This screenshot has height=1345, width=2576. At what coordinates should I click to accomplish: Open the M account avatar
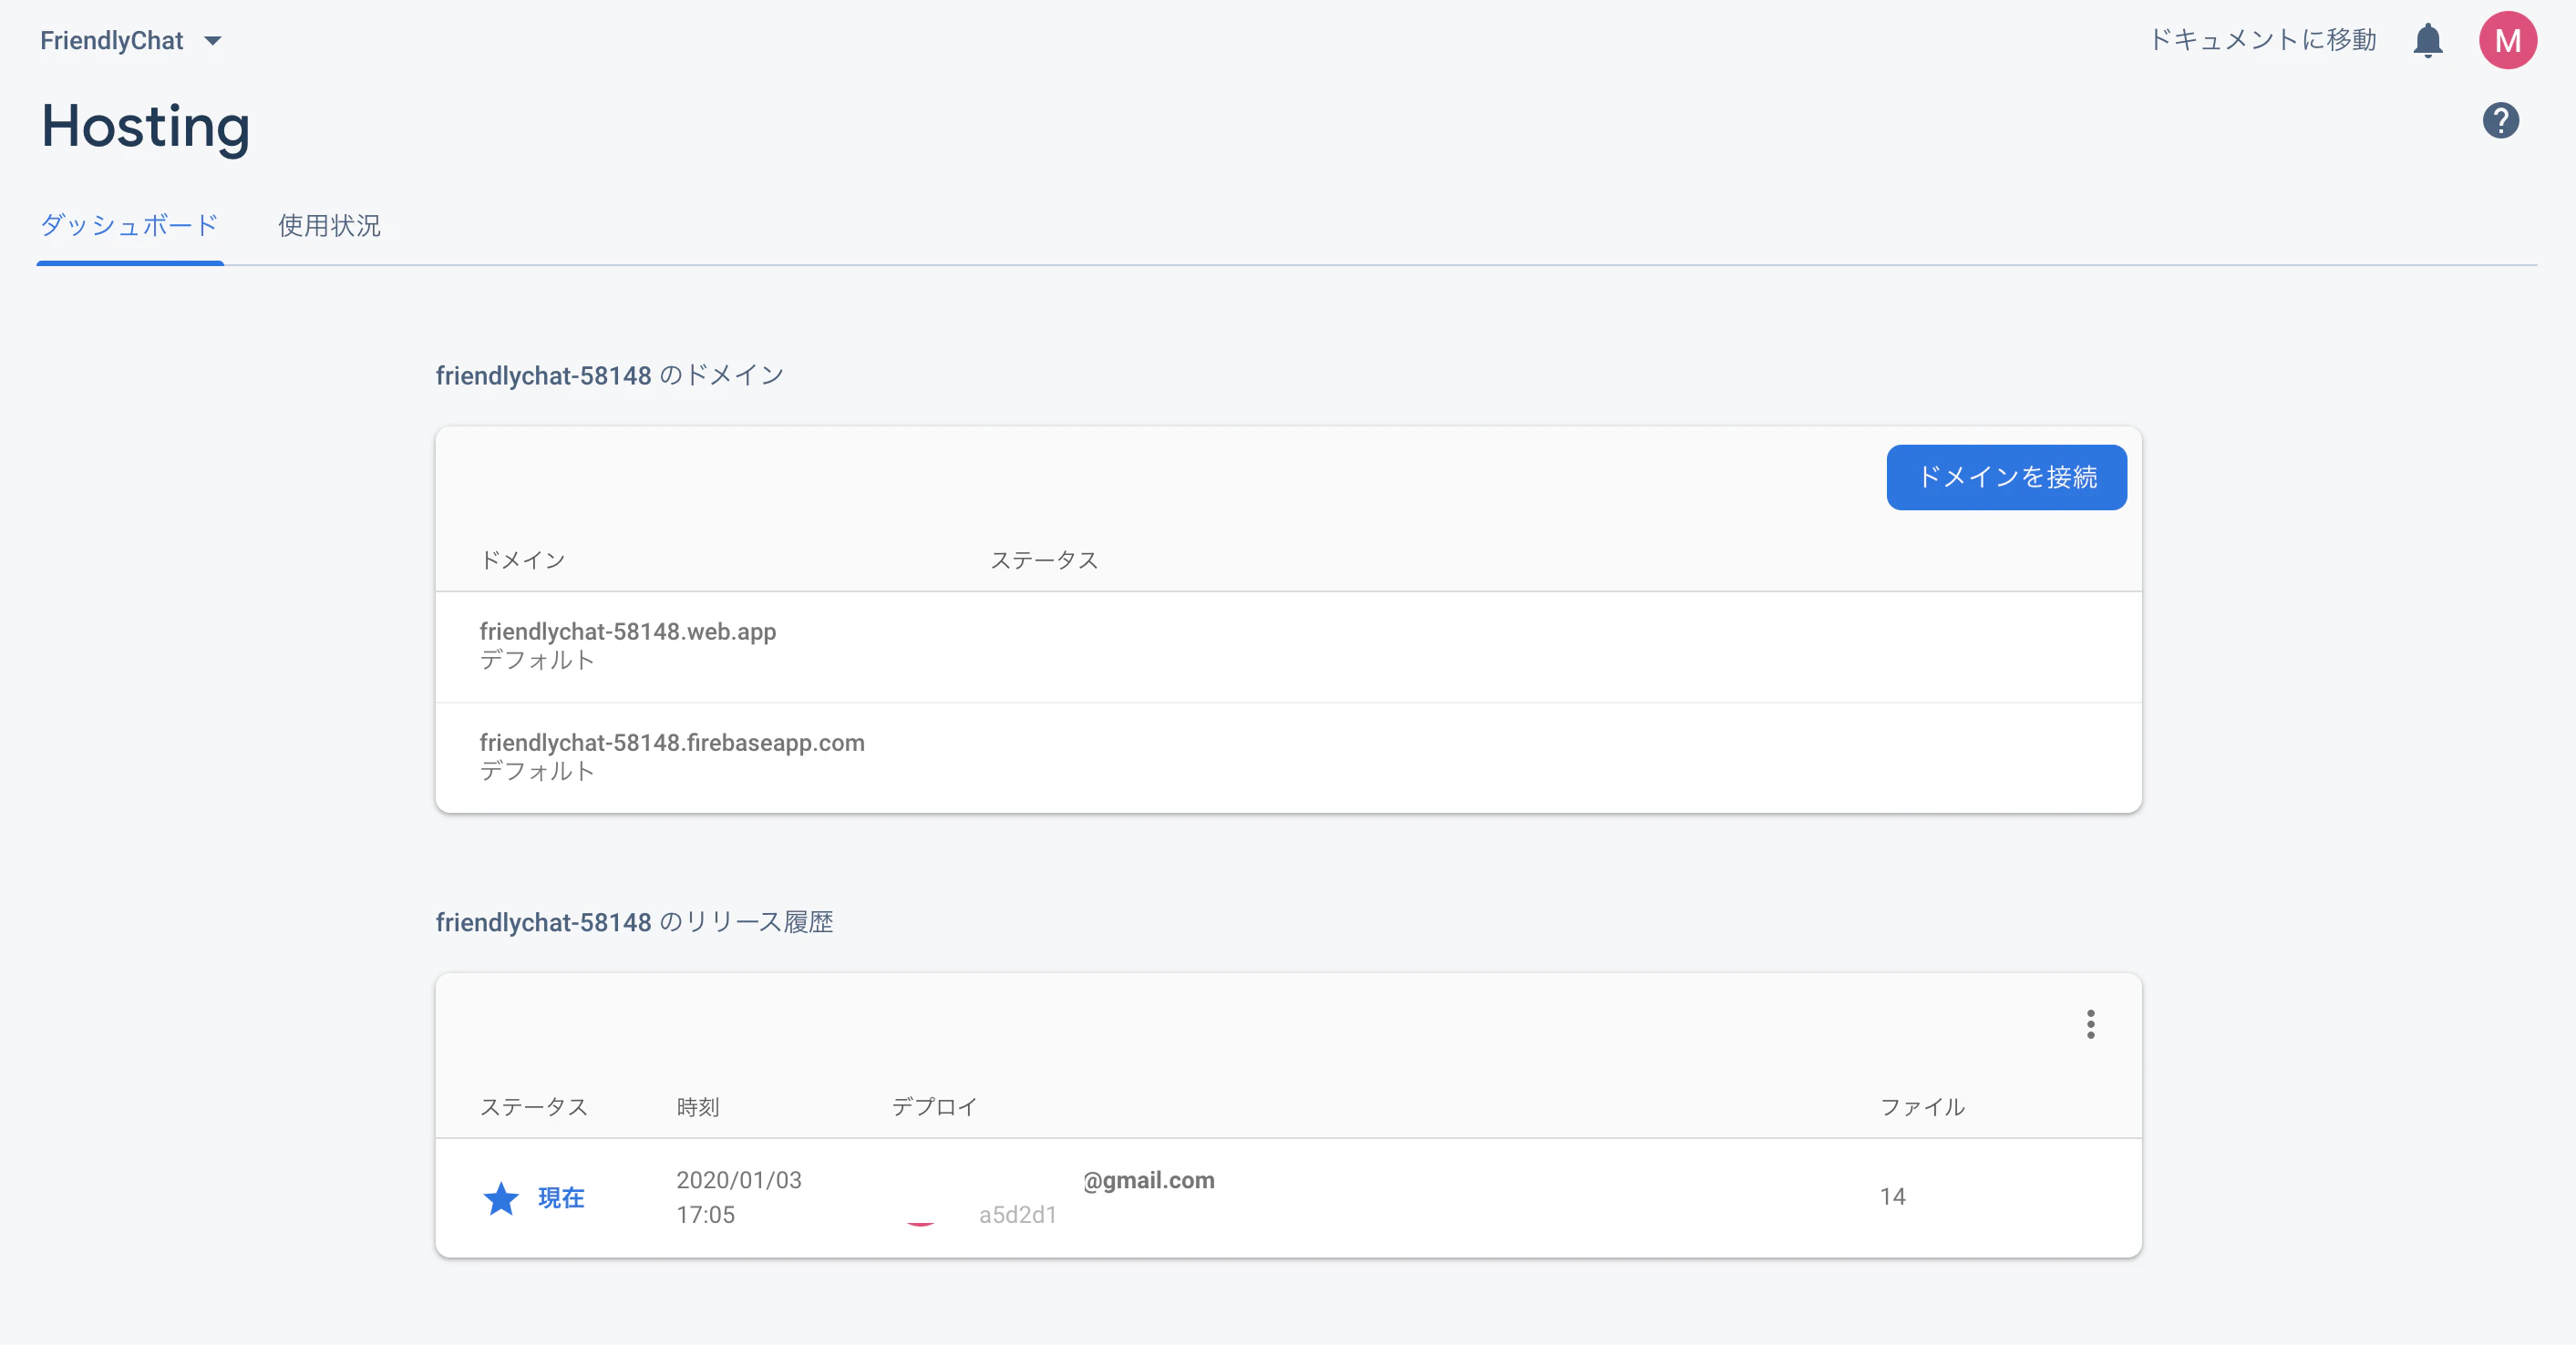click(x=2507, y=41)
